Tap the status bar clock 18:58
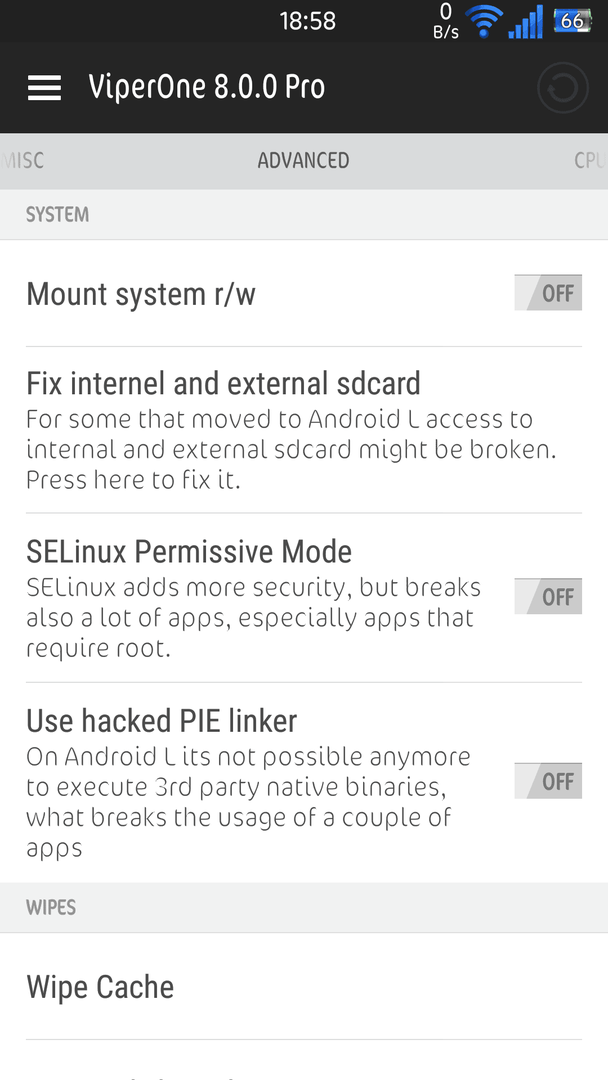The height and width of the screenshot is (1080, 608). pyautogui.click(x=307, y=21)
